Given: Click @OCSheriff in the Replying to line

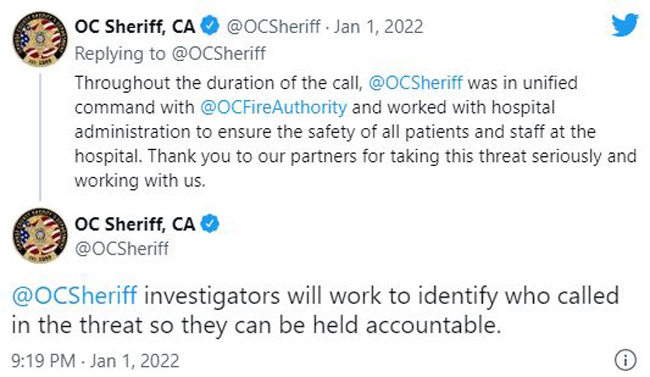Looking at the screenshot, I should [x=218, y=54].
